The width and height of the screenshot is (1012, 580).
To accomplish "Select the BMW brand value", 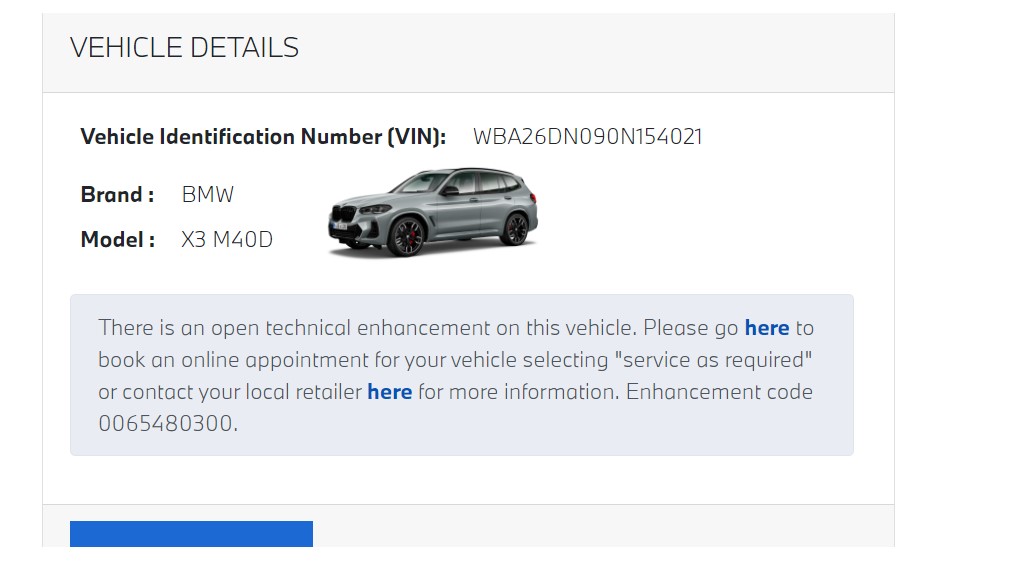I will click(207, 195).
